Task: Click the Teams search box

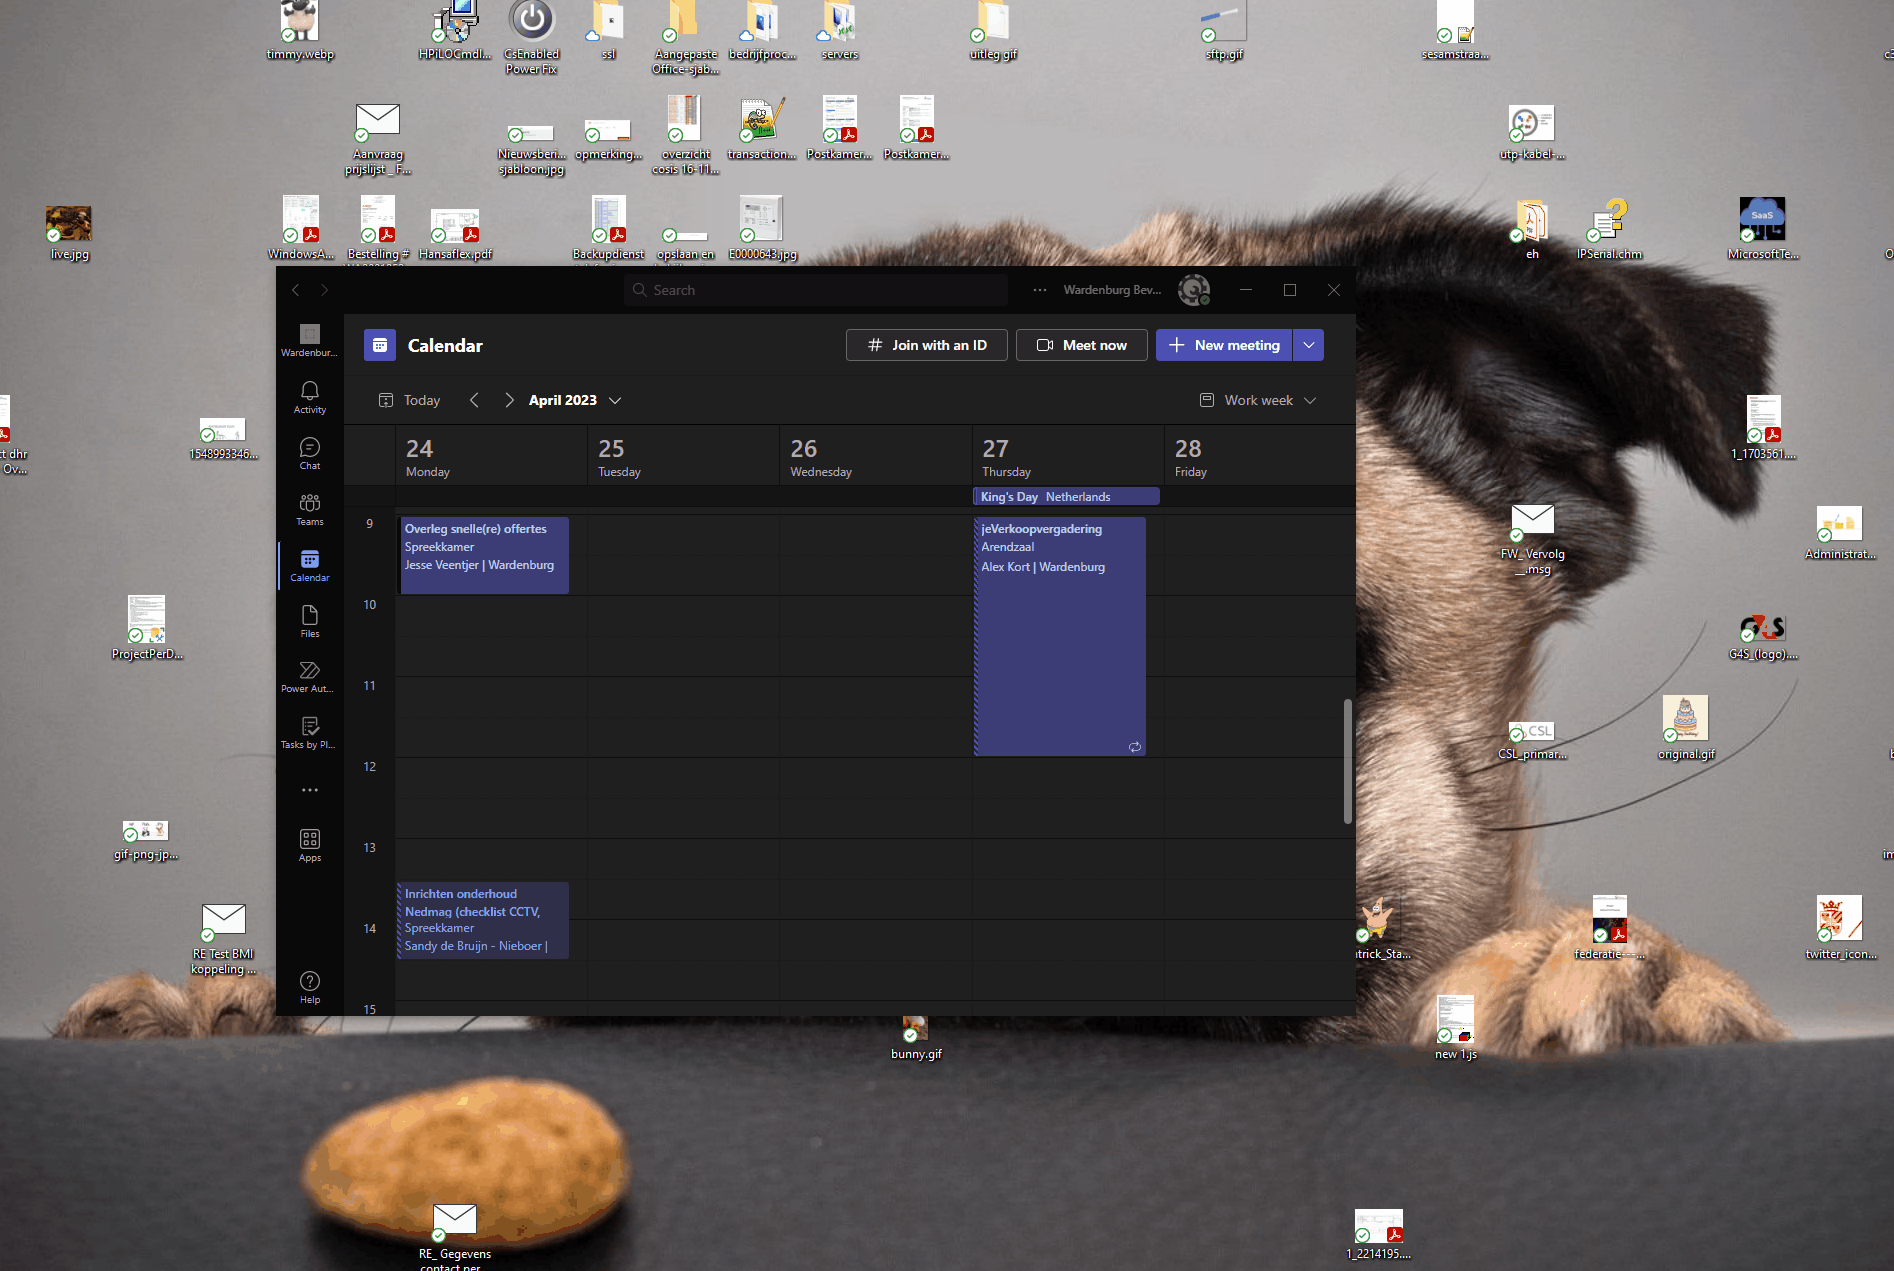Action: coord(816,290)
